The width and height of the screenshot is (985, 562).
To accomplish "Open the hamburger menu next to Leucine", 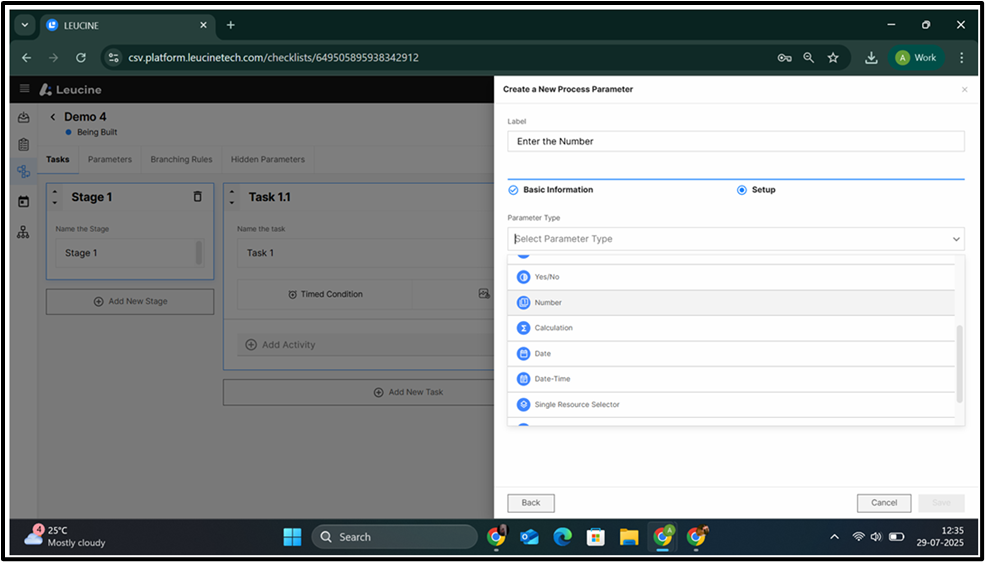I will click(x=25, y=89).
